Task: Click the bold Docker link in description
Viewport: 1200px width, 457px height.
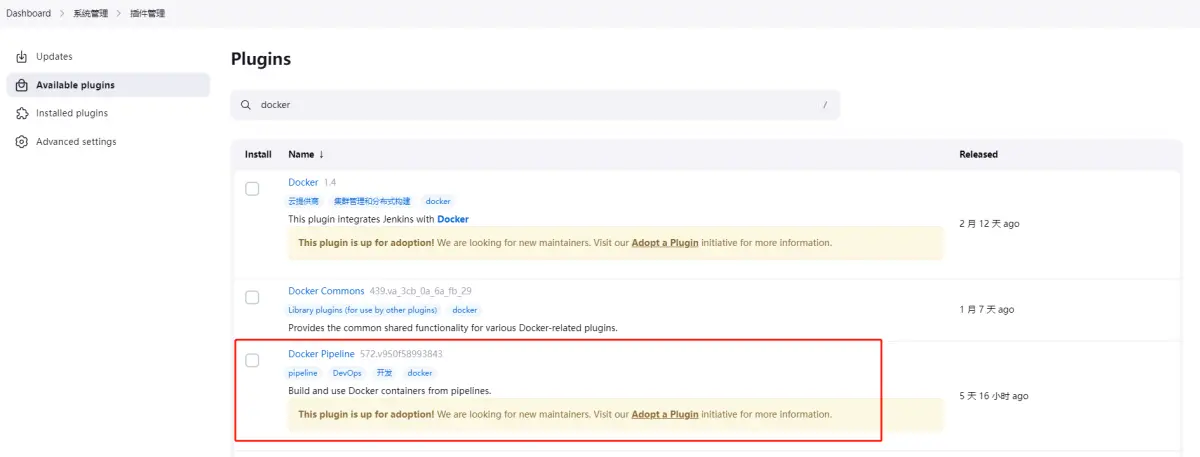Action: click(453, 219)
